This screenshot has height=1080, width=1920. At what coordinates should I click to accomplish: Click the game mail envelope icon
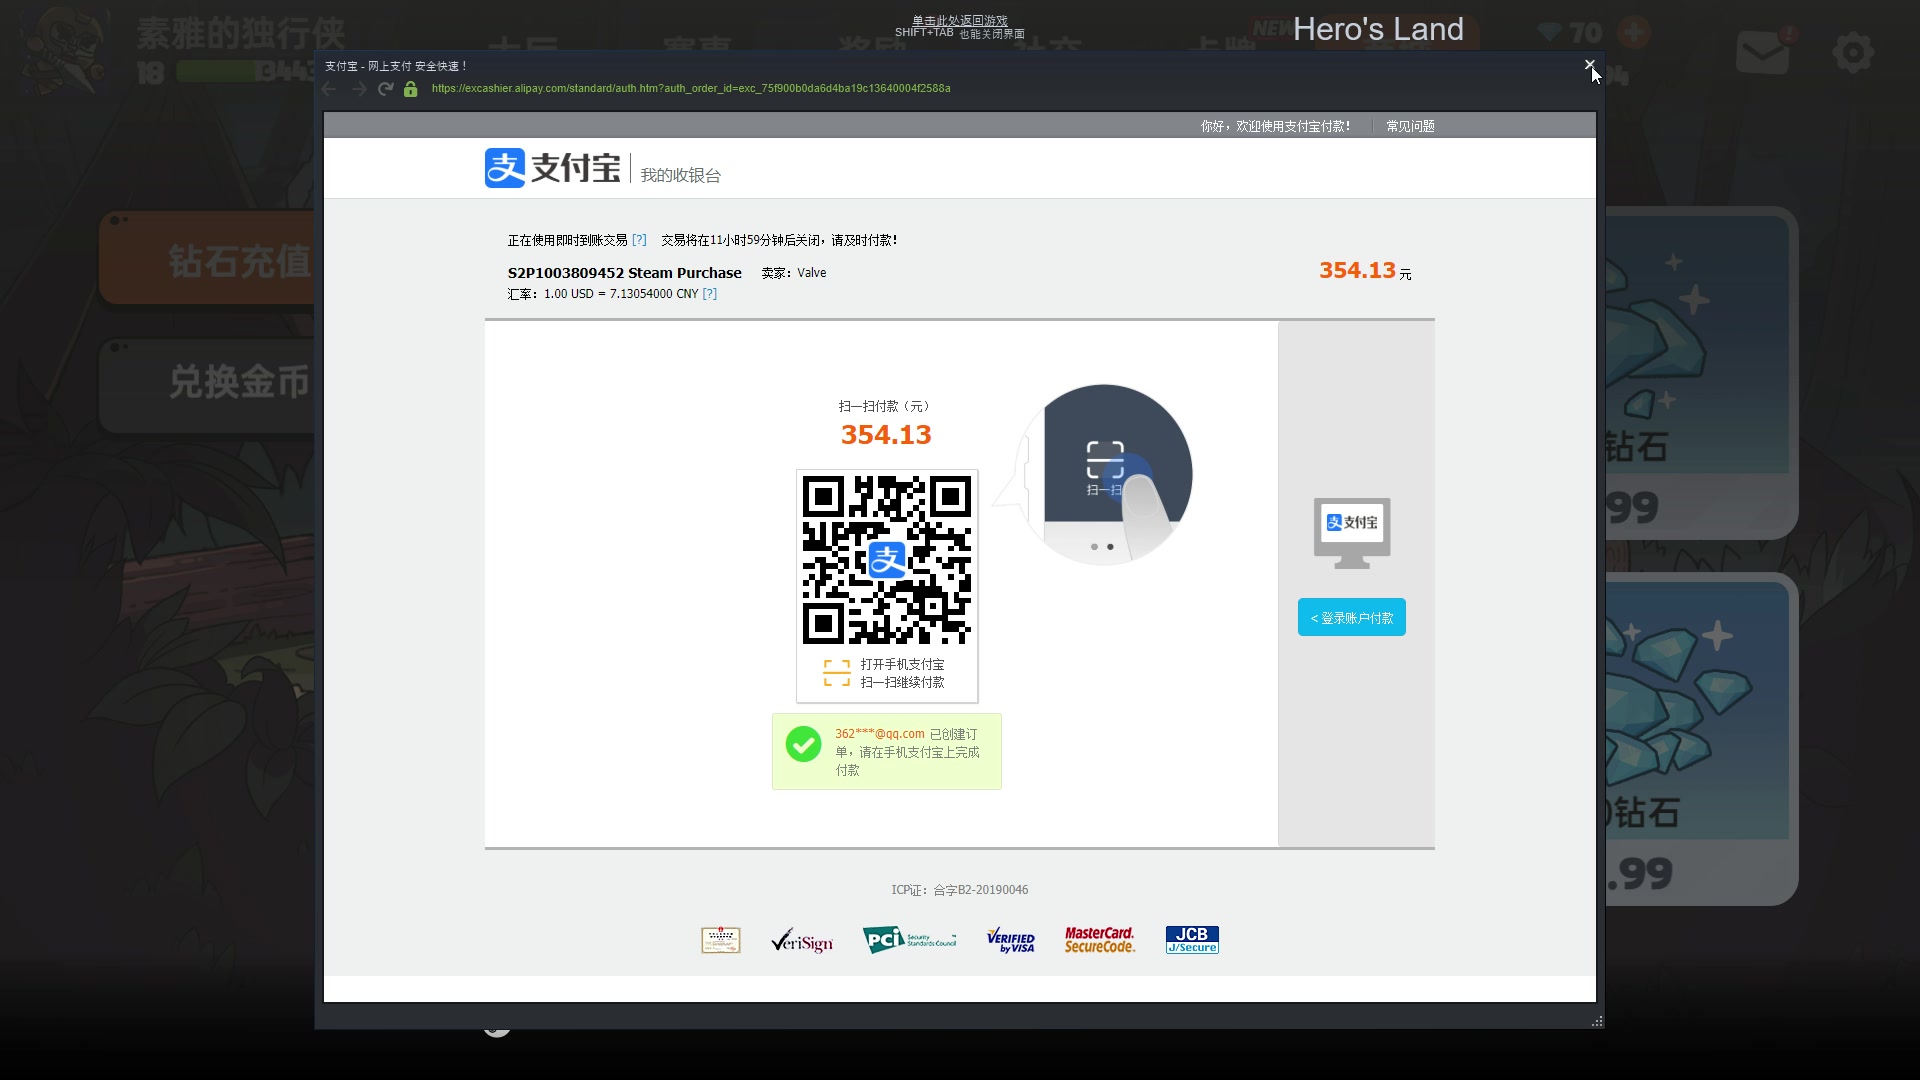click(1763, 53)
